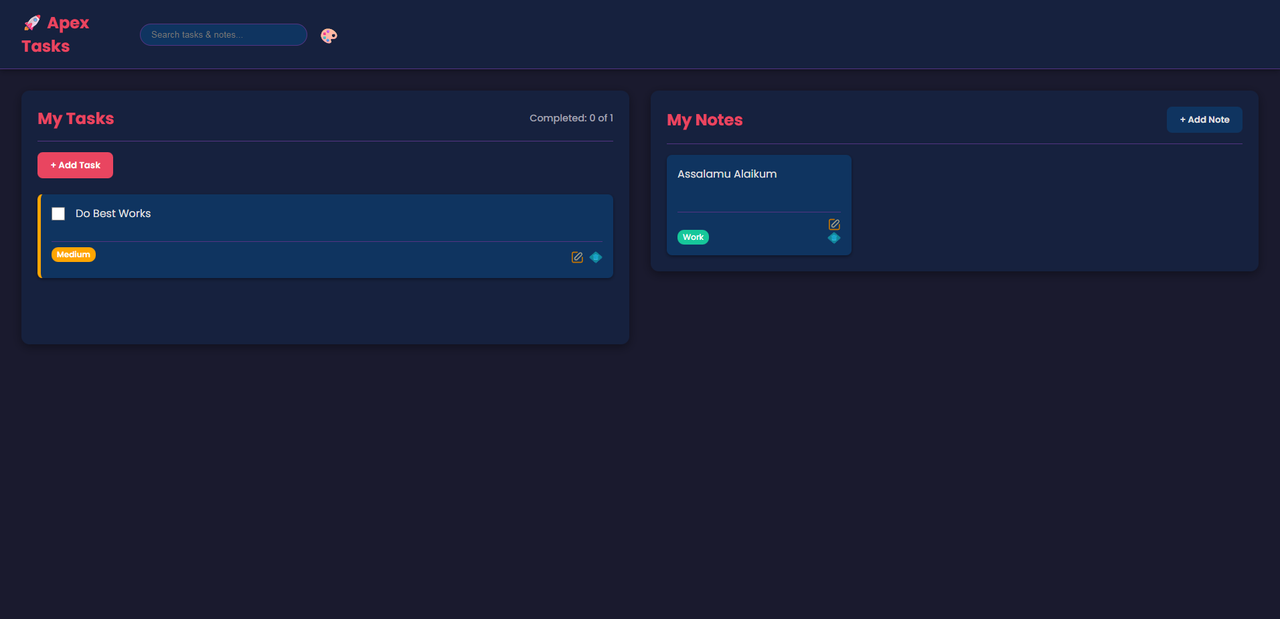Click the palette theme switcher icon
1280x619 pixels.
(x=329, y=35)
